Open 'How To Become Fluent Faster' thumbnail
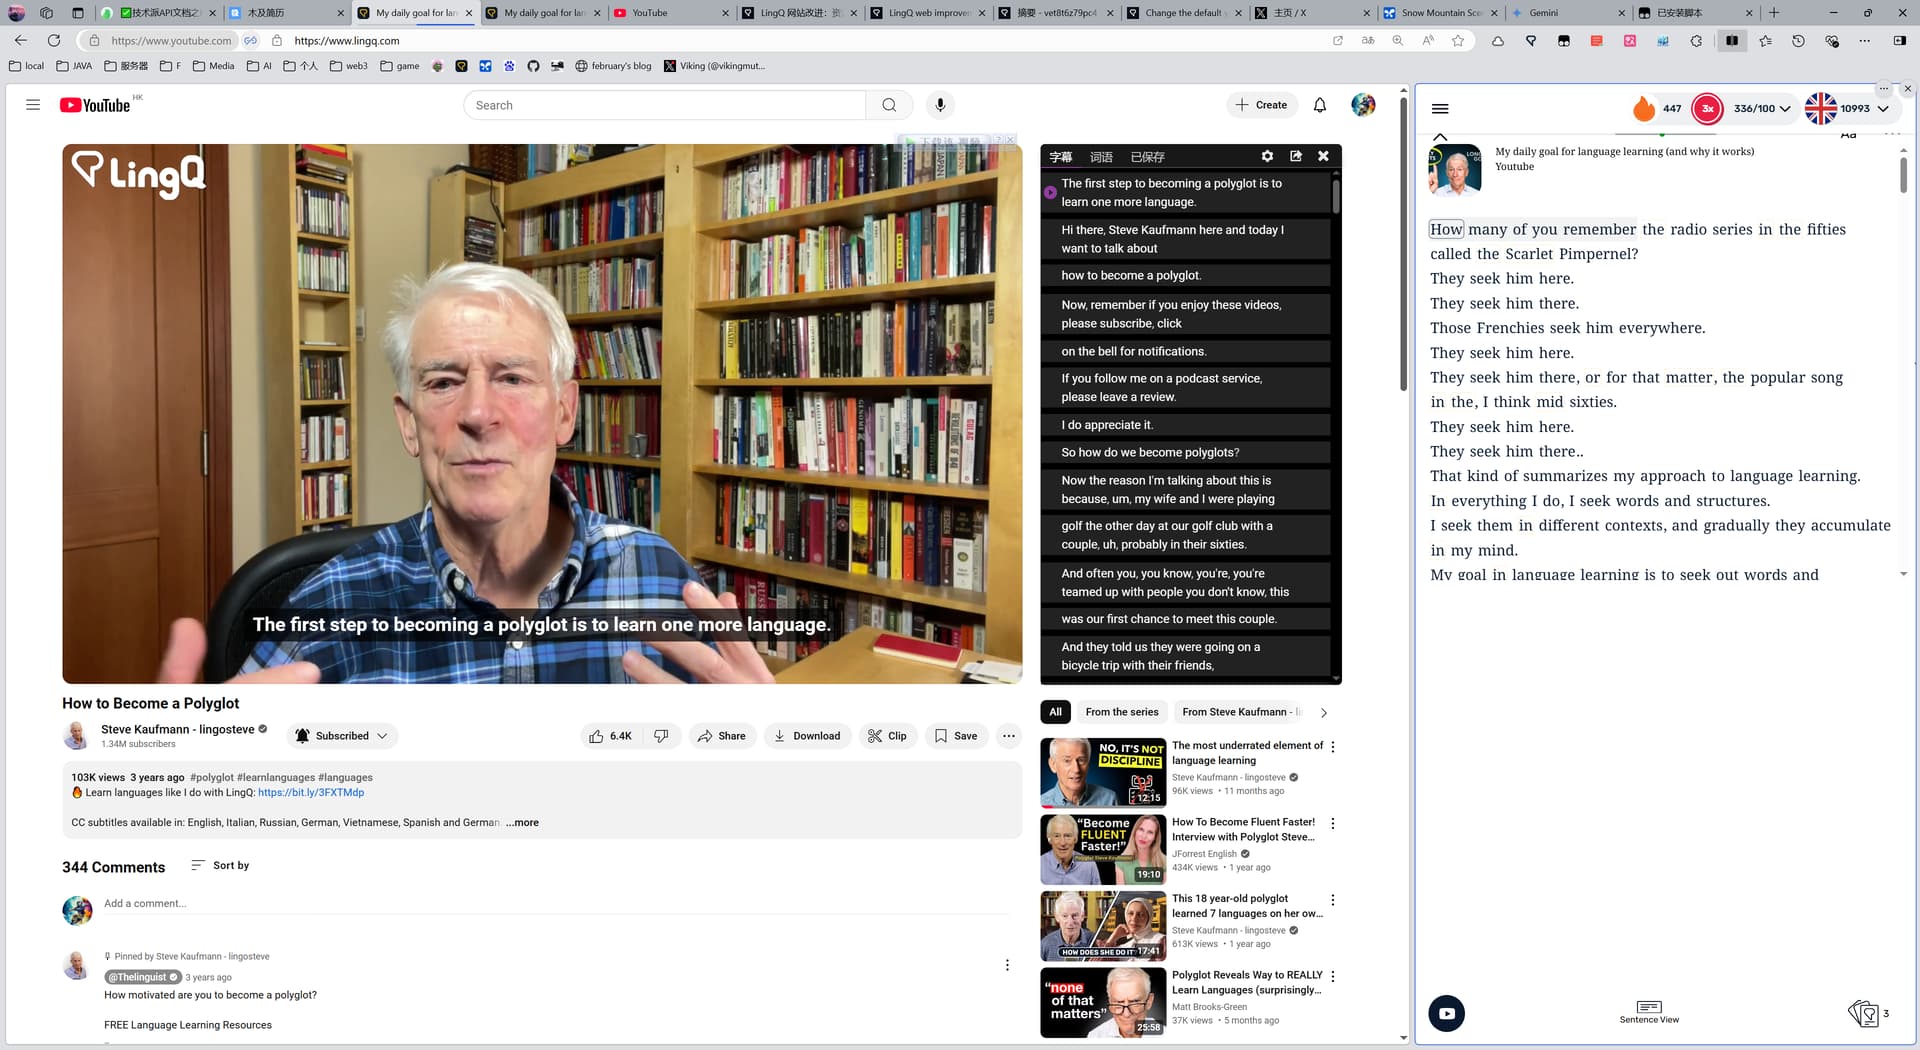The height and width of the screenshot is (1050, 1920). click(x=1103, y=849)
